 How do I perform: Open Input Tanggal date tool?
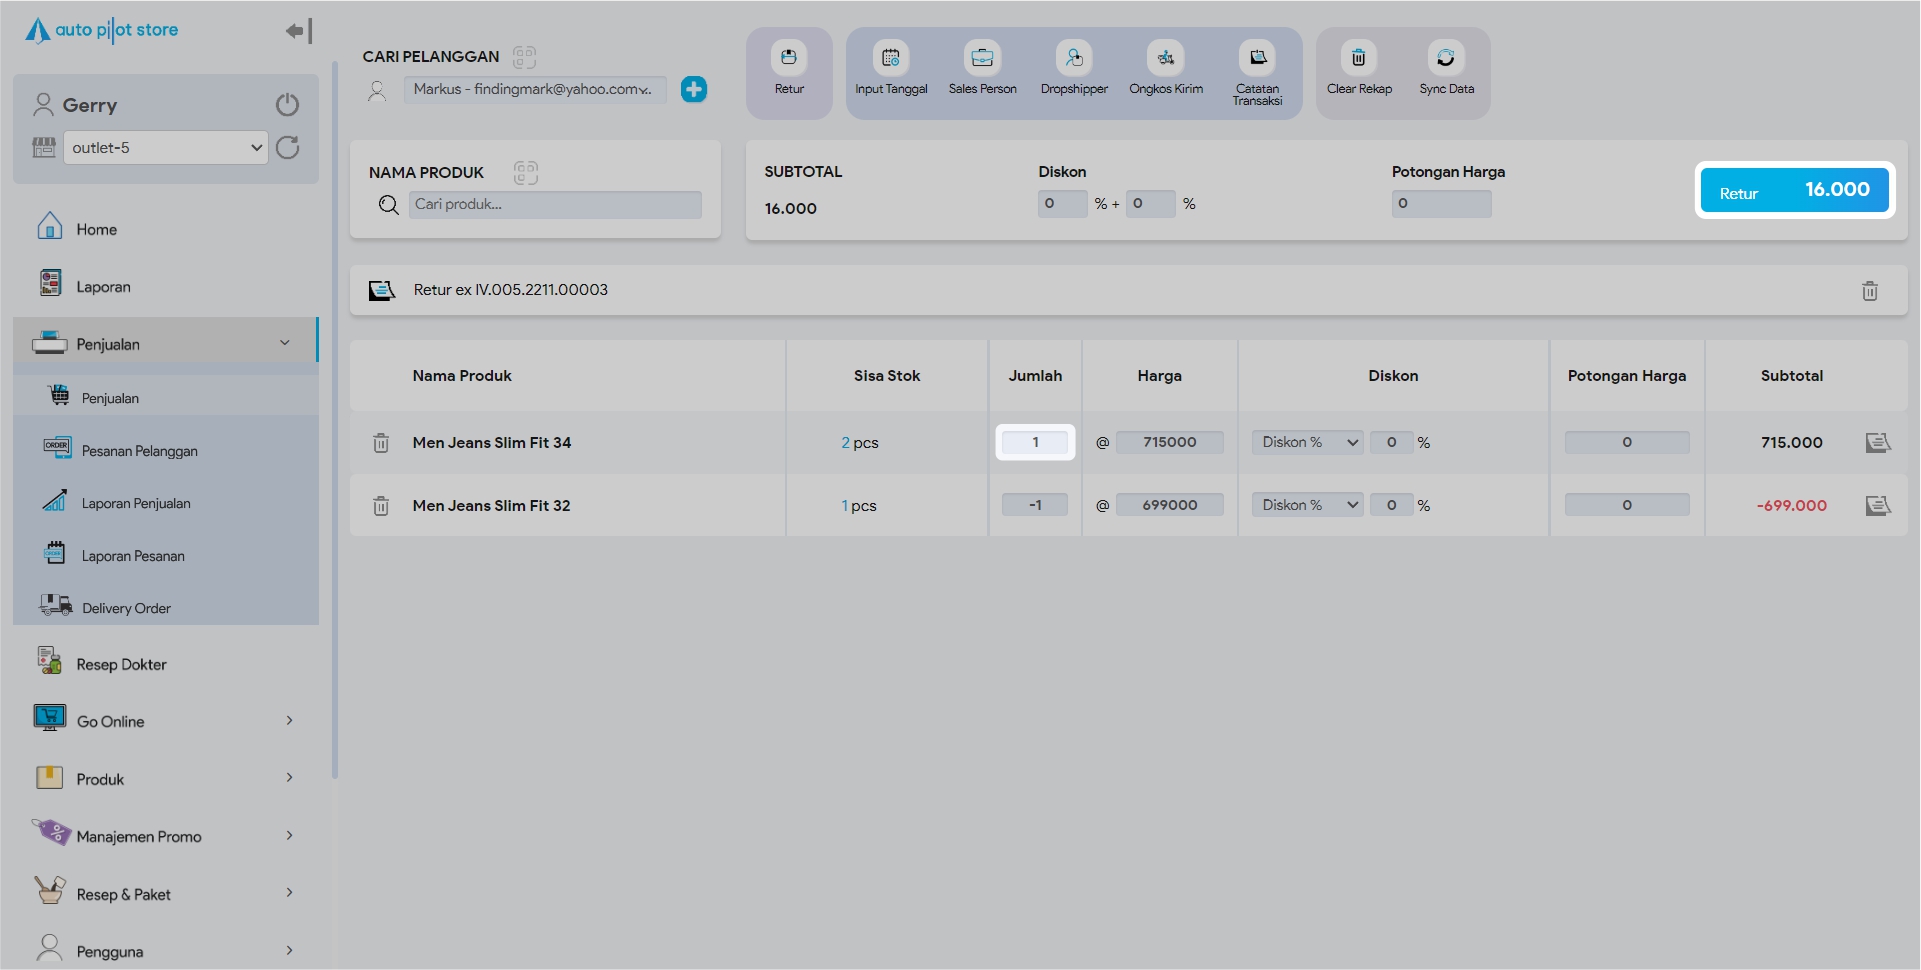(x=890, y=58)
